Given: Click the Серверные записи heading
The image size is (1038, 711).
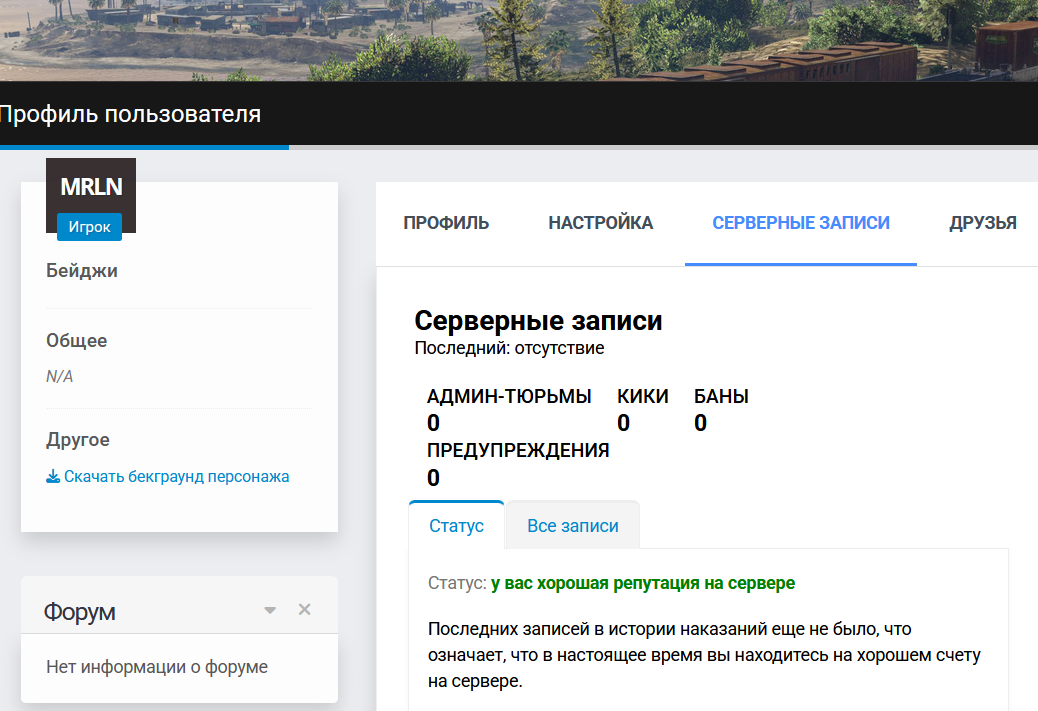Looking at the screenshot, I should (x=538, y=320).
